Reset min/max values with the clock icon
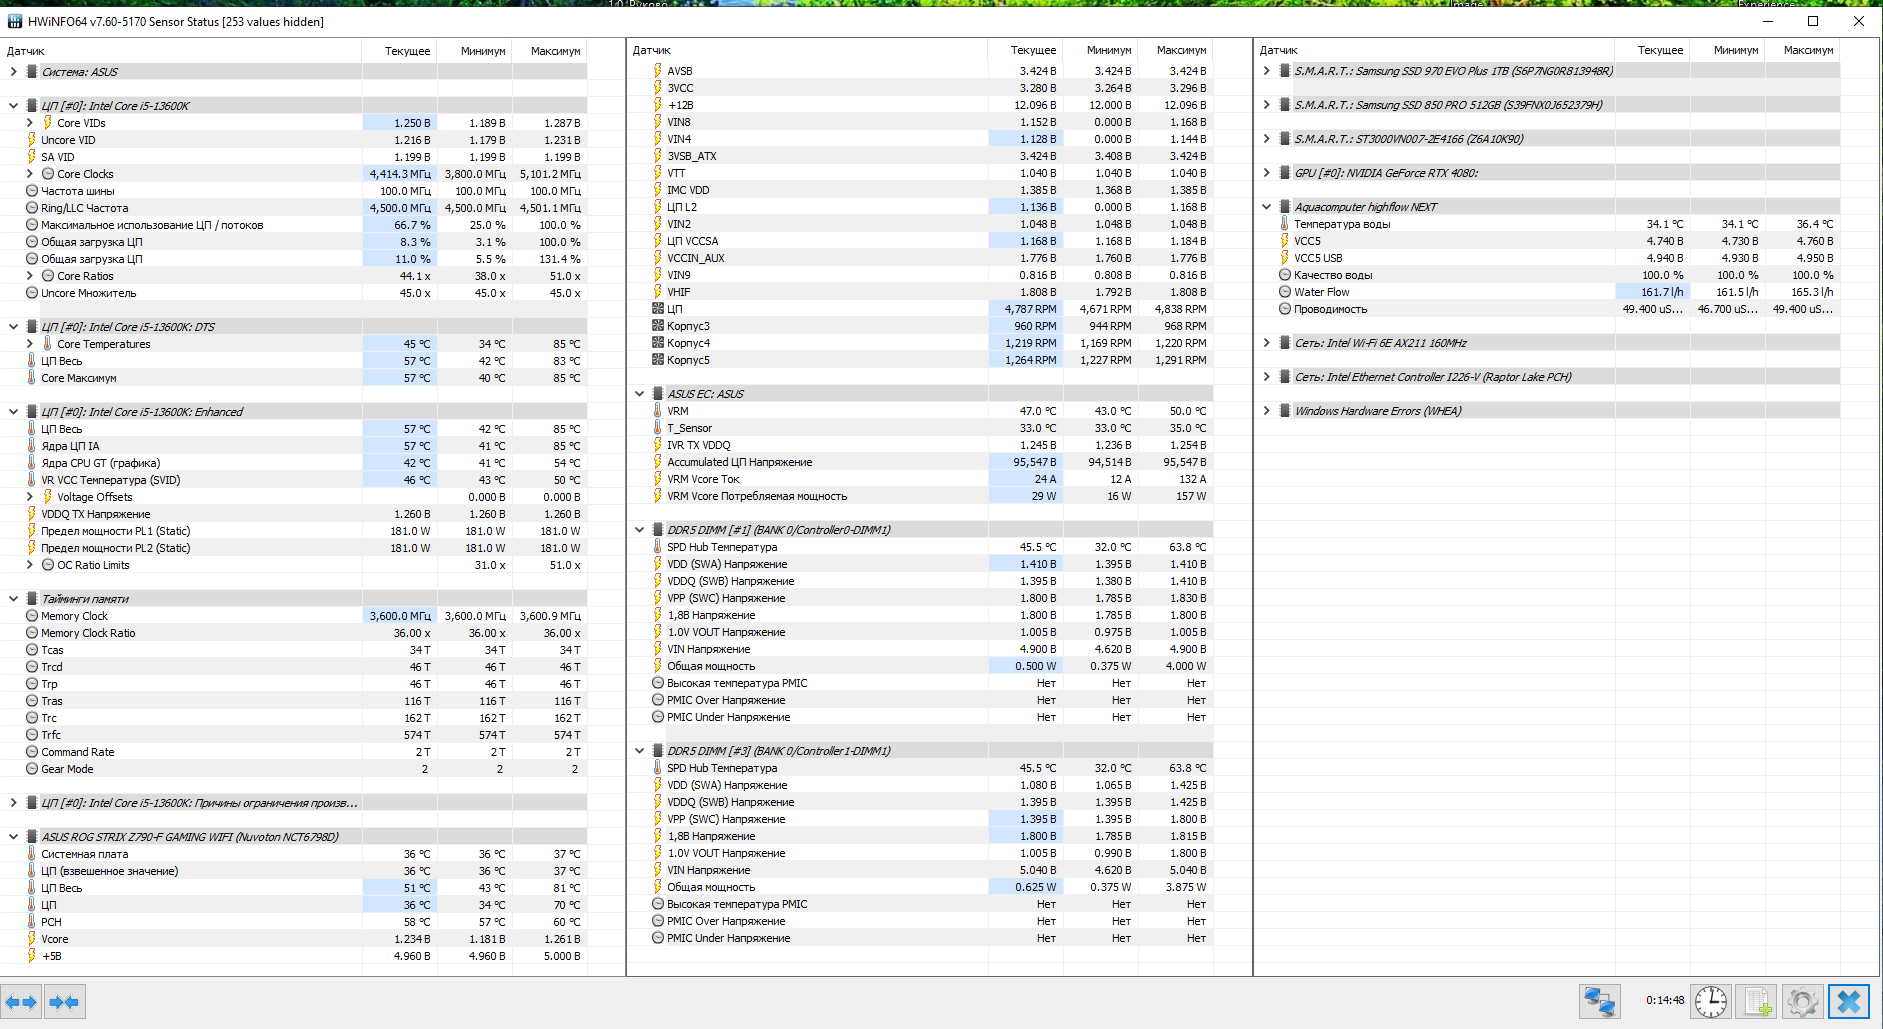This screenshot has height=1029, width=1883. pyautogui.click(x=1711, y=1001)
